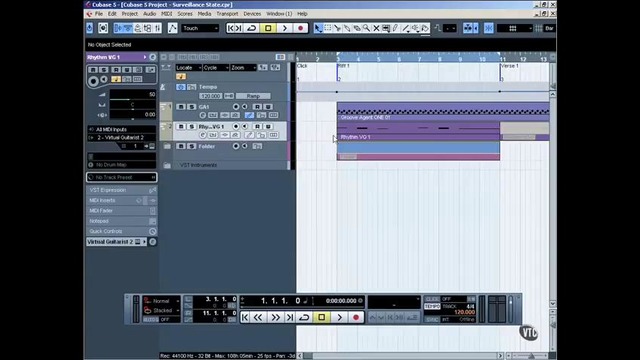Open the MIDI menu
The image size is (640, 360).
point(167,13)
